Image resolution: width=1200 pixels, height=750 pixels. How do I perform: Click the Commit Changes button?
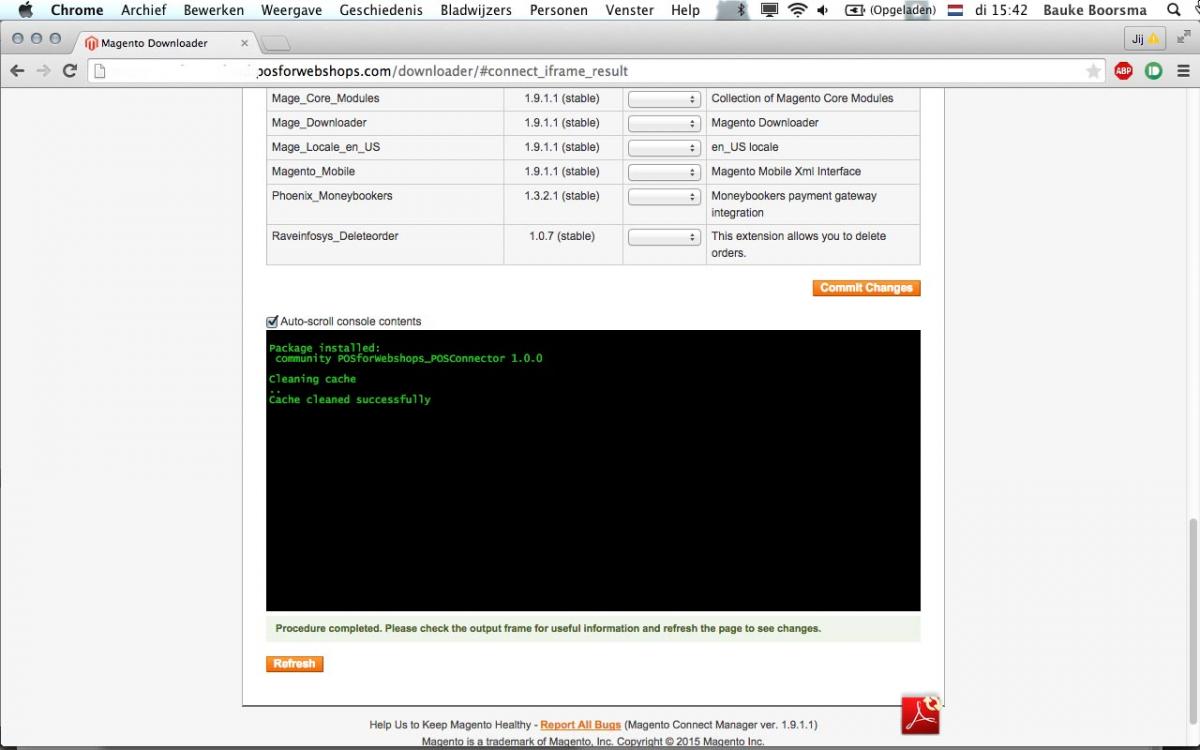(866, 288)
